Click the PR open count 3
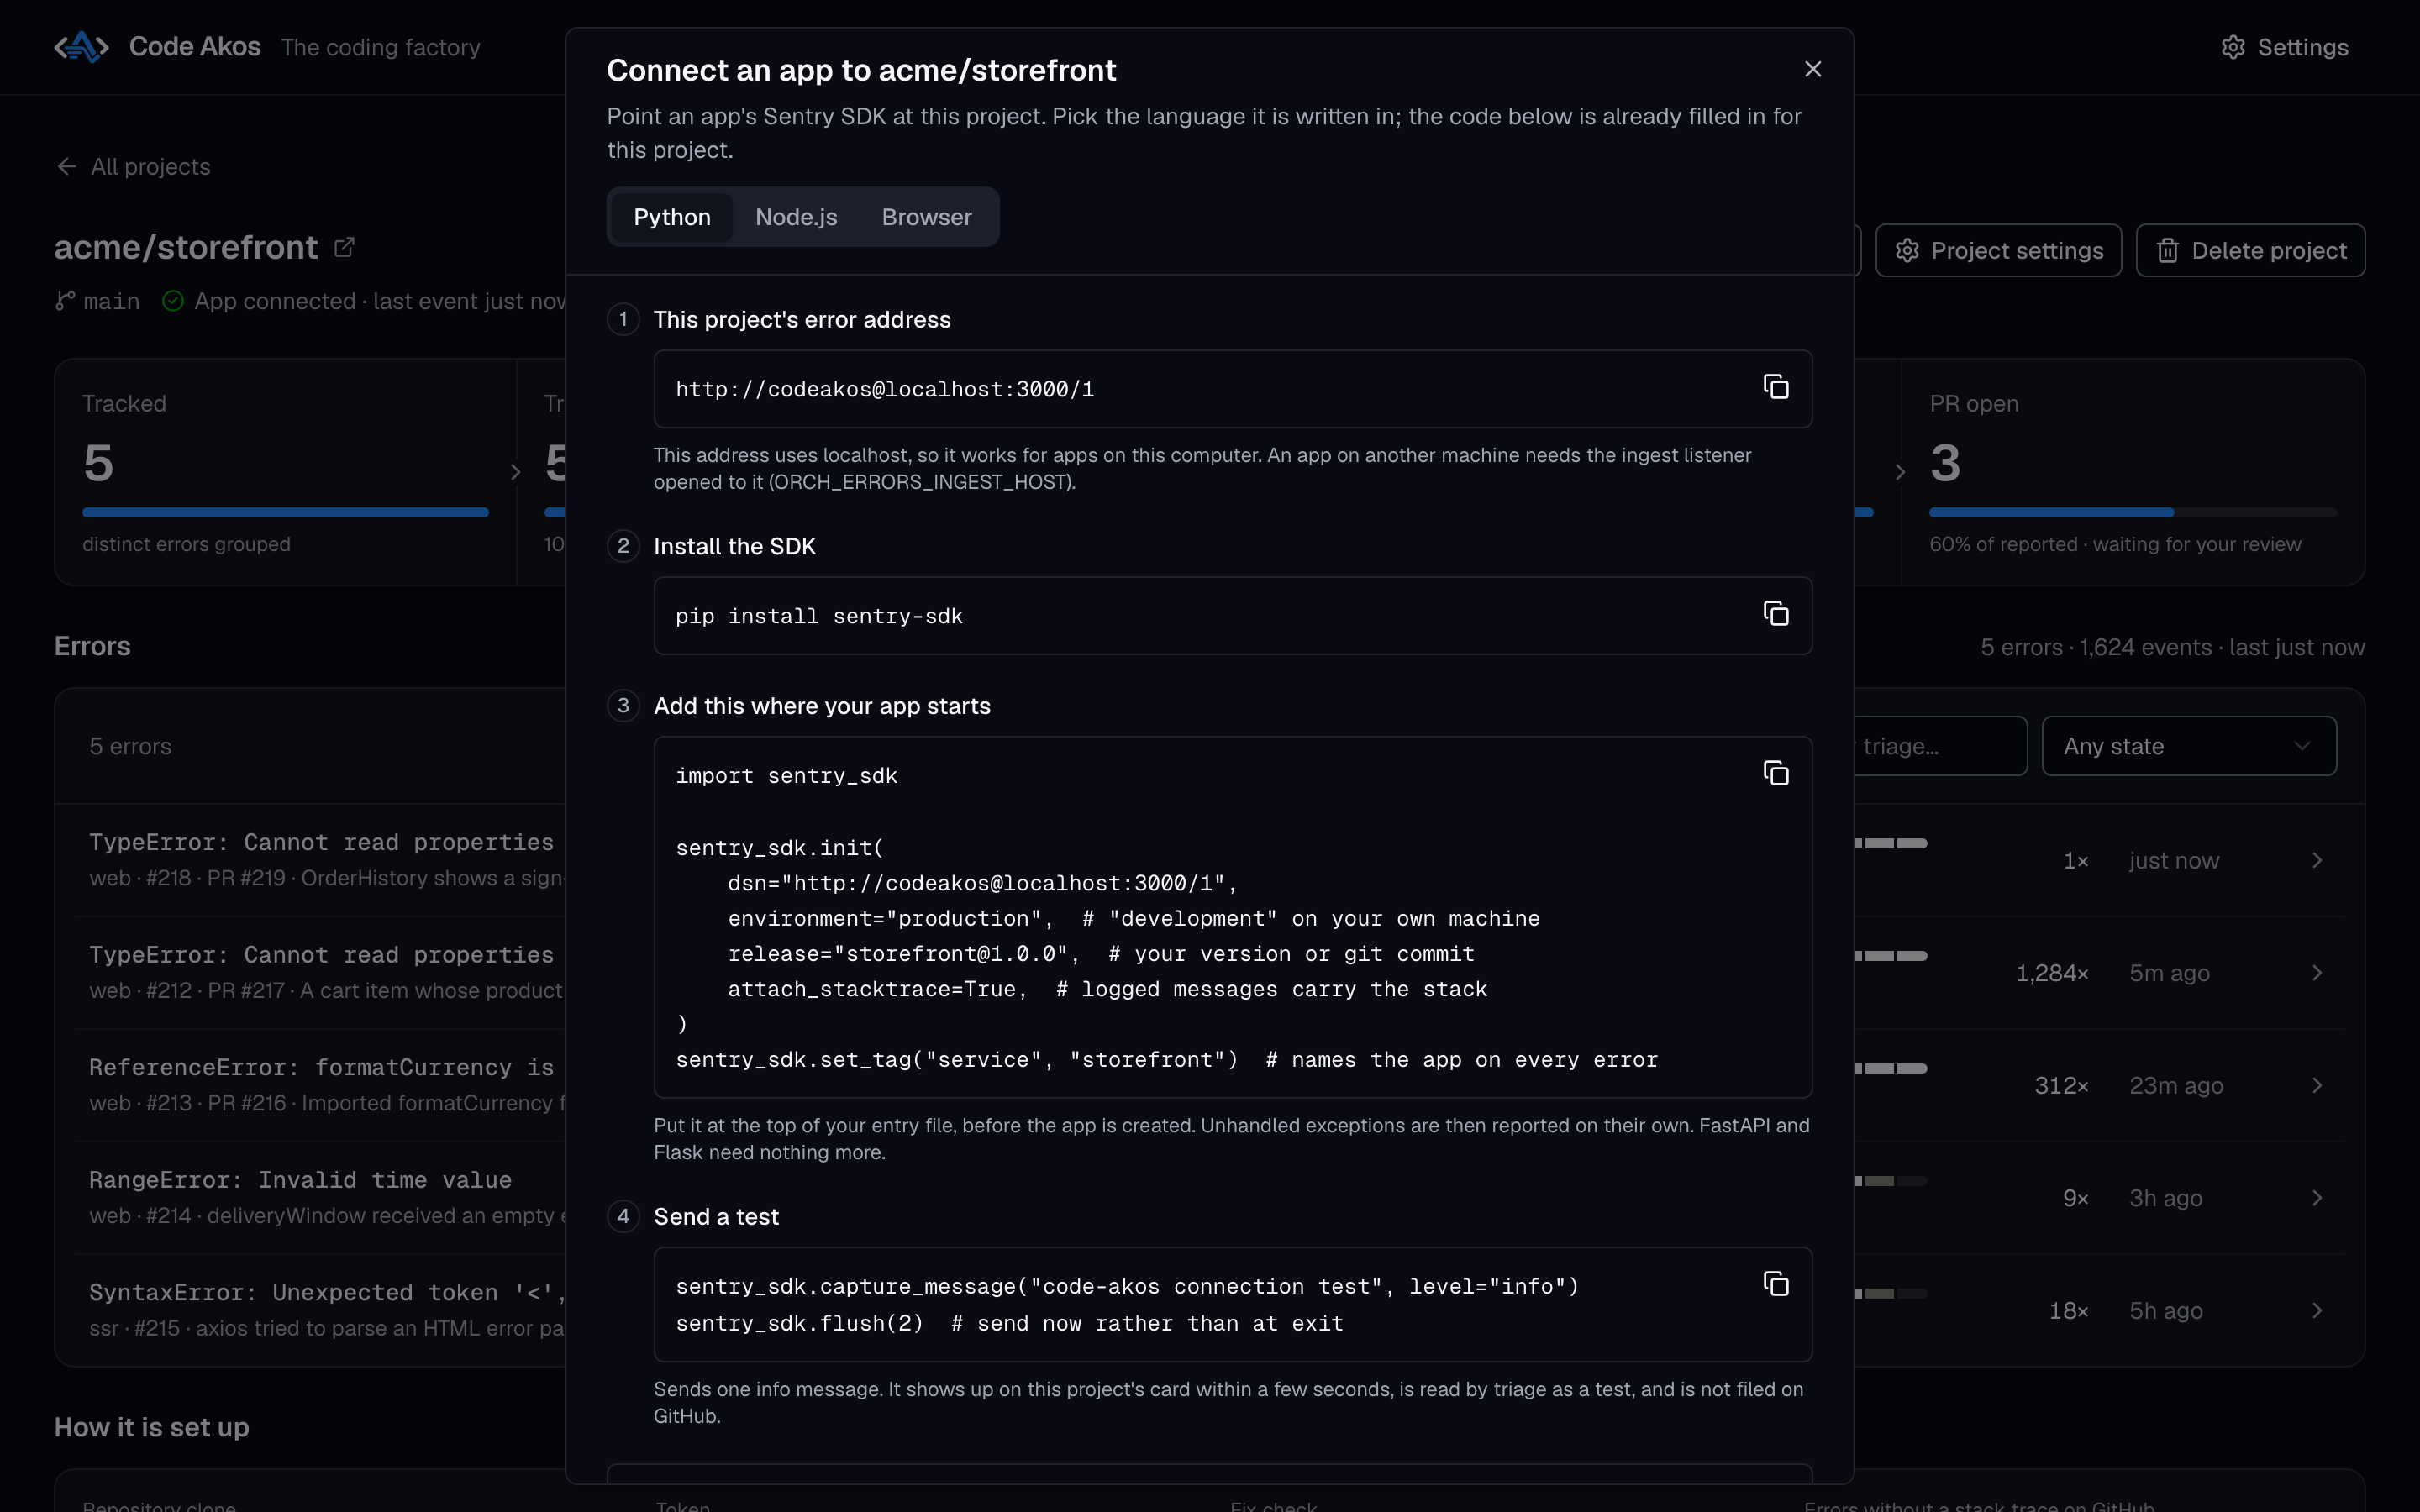This screenshot has height=1512, width=2420. 1945,463
